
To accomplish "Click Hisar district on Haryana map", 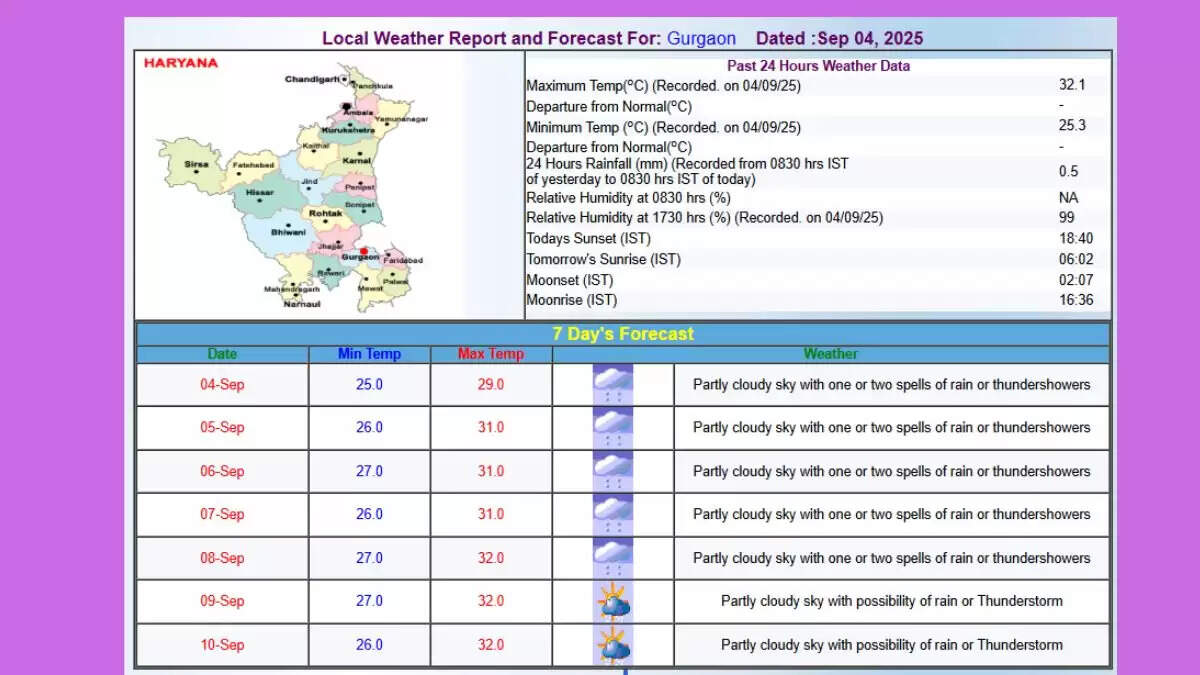I will (x=260, y=190).
